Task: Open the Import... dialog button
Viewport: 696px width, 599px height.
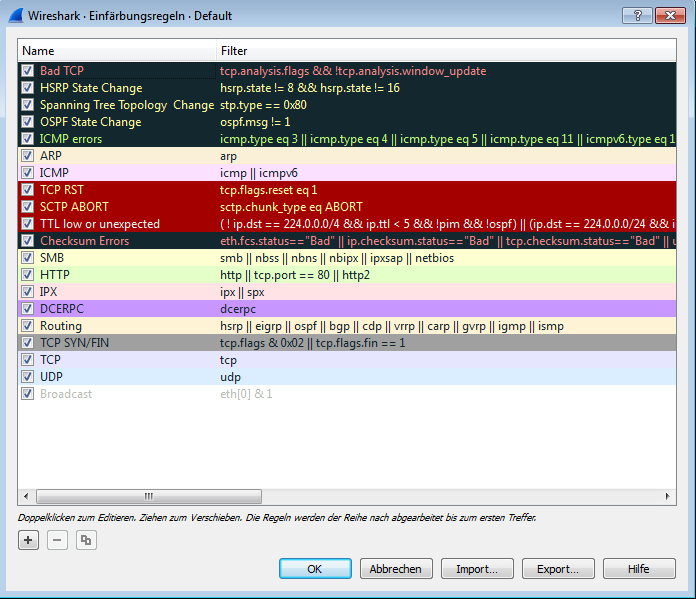Action: (477, 569)
